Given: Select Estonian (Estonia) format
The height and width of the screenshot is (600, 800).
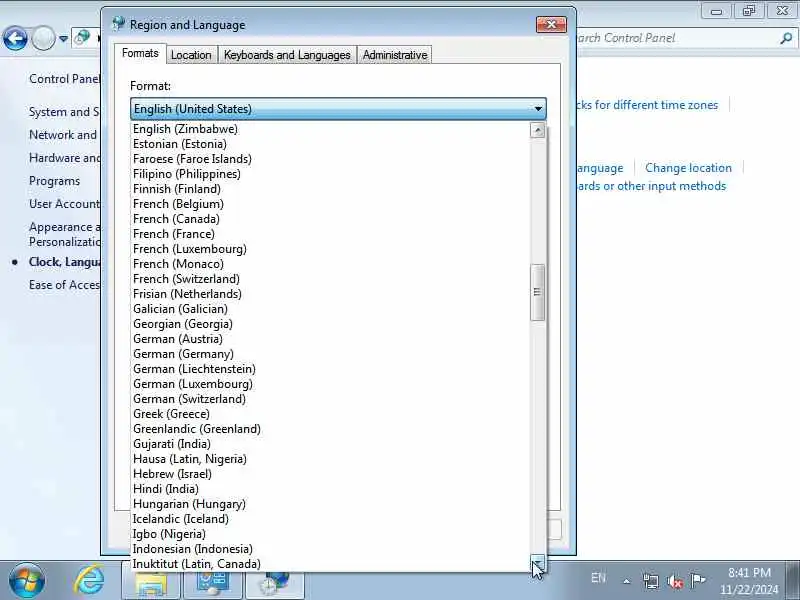Looking at the screenshot, I should tap(331, 144).
